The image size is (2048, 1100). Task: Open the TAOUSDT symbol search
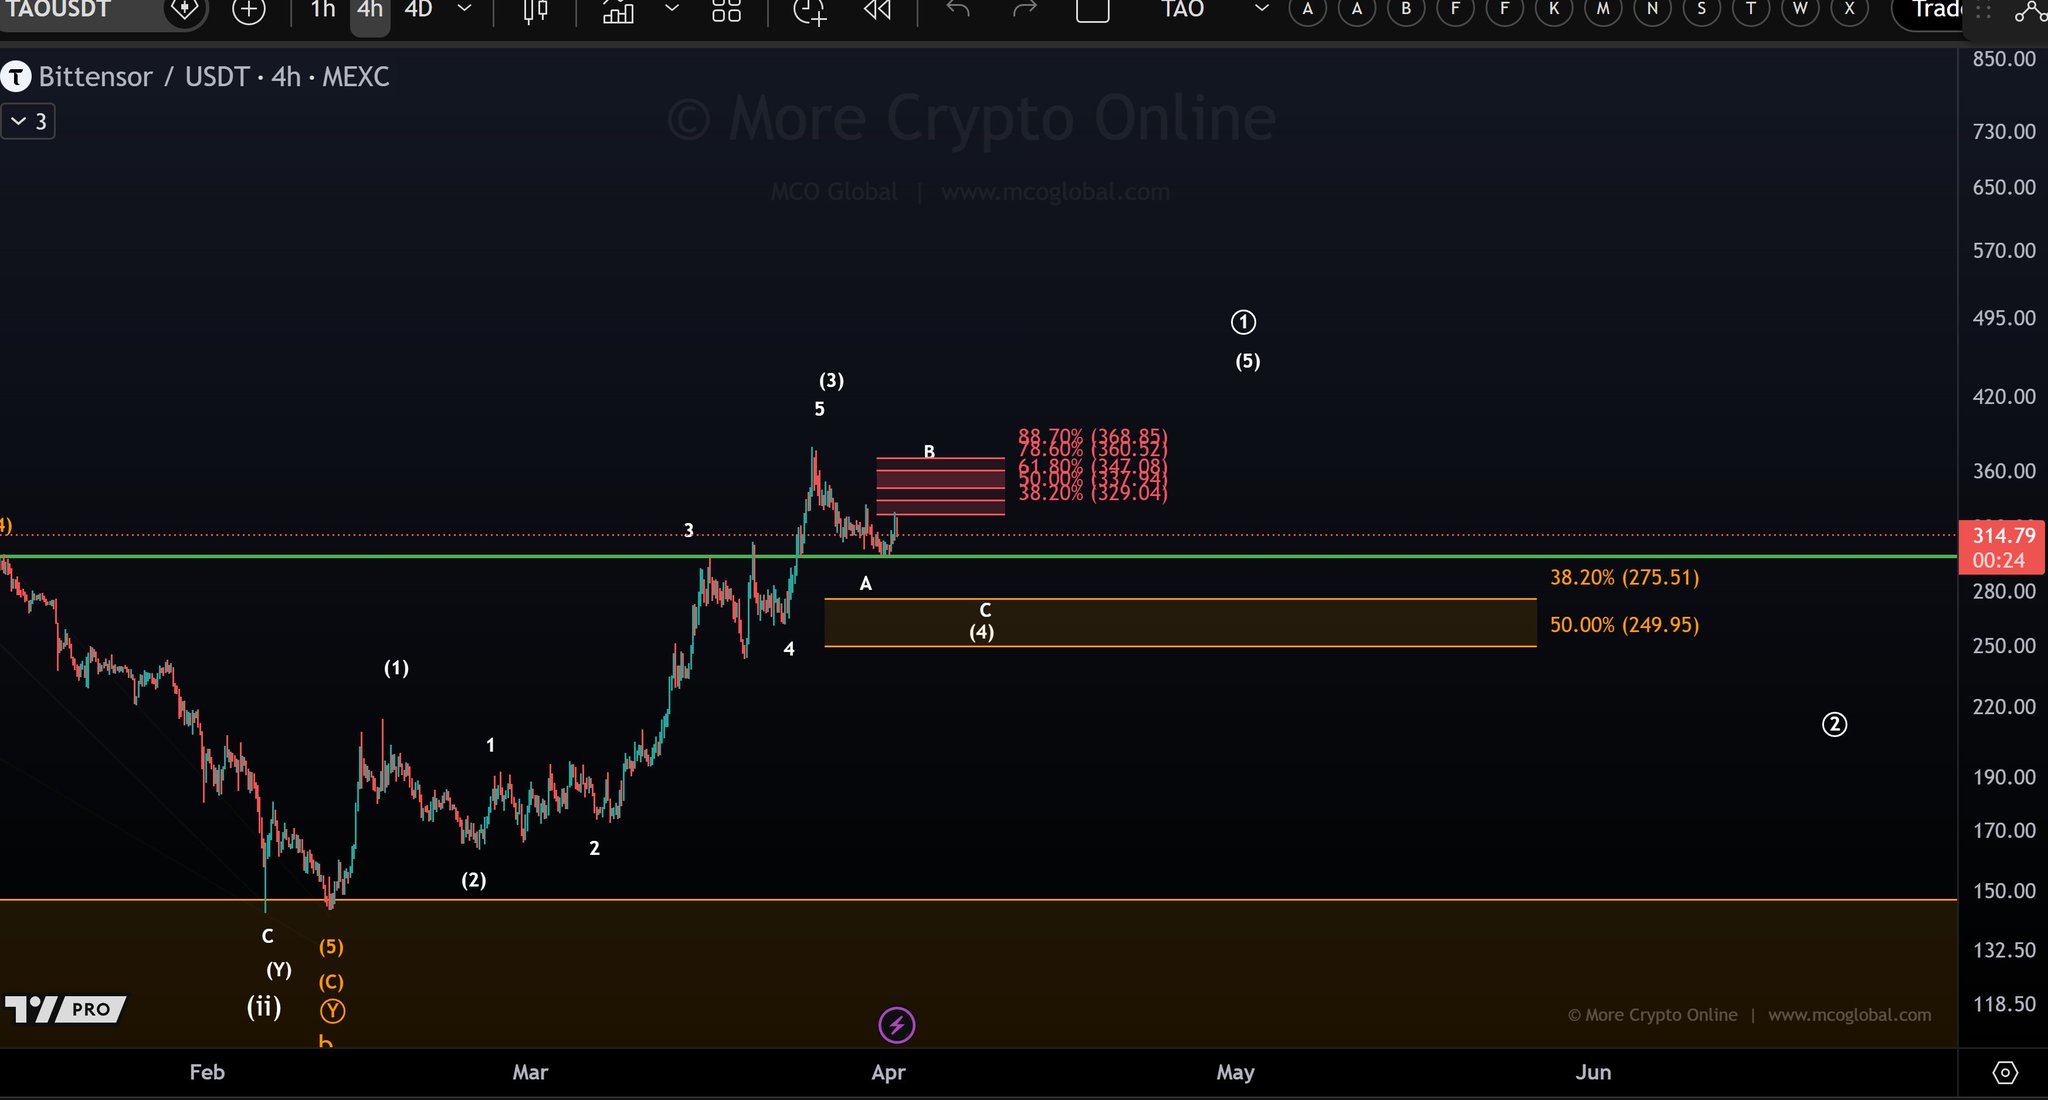coord(58,11)
